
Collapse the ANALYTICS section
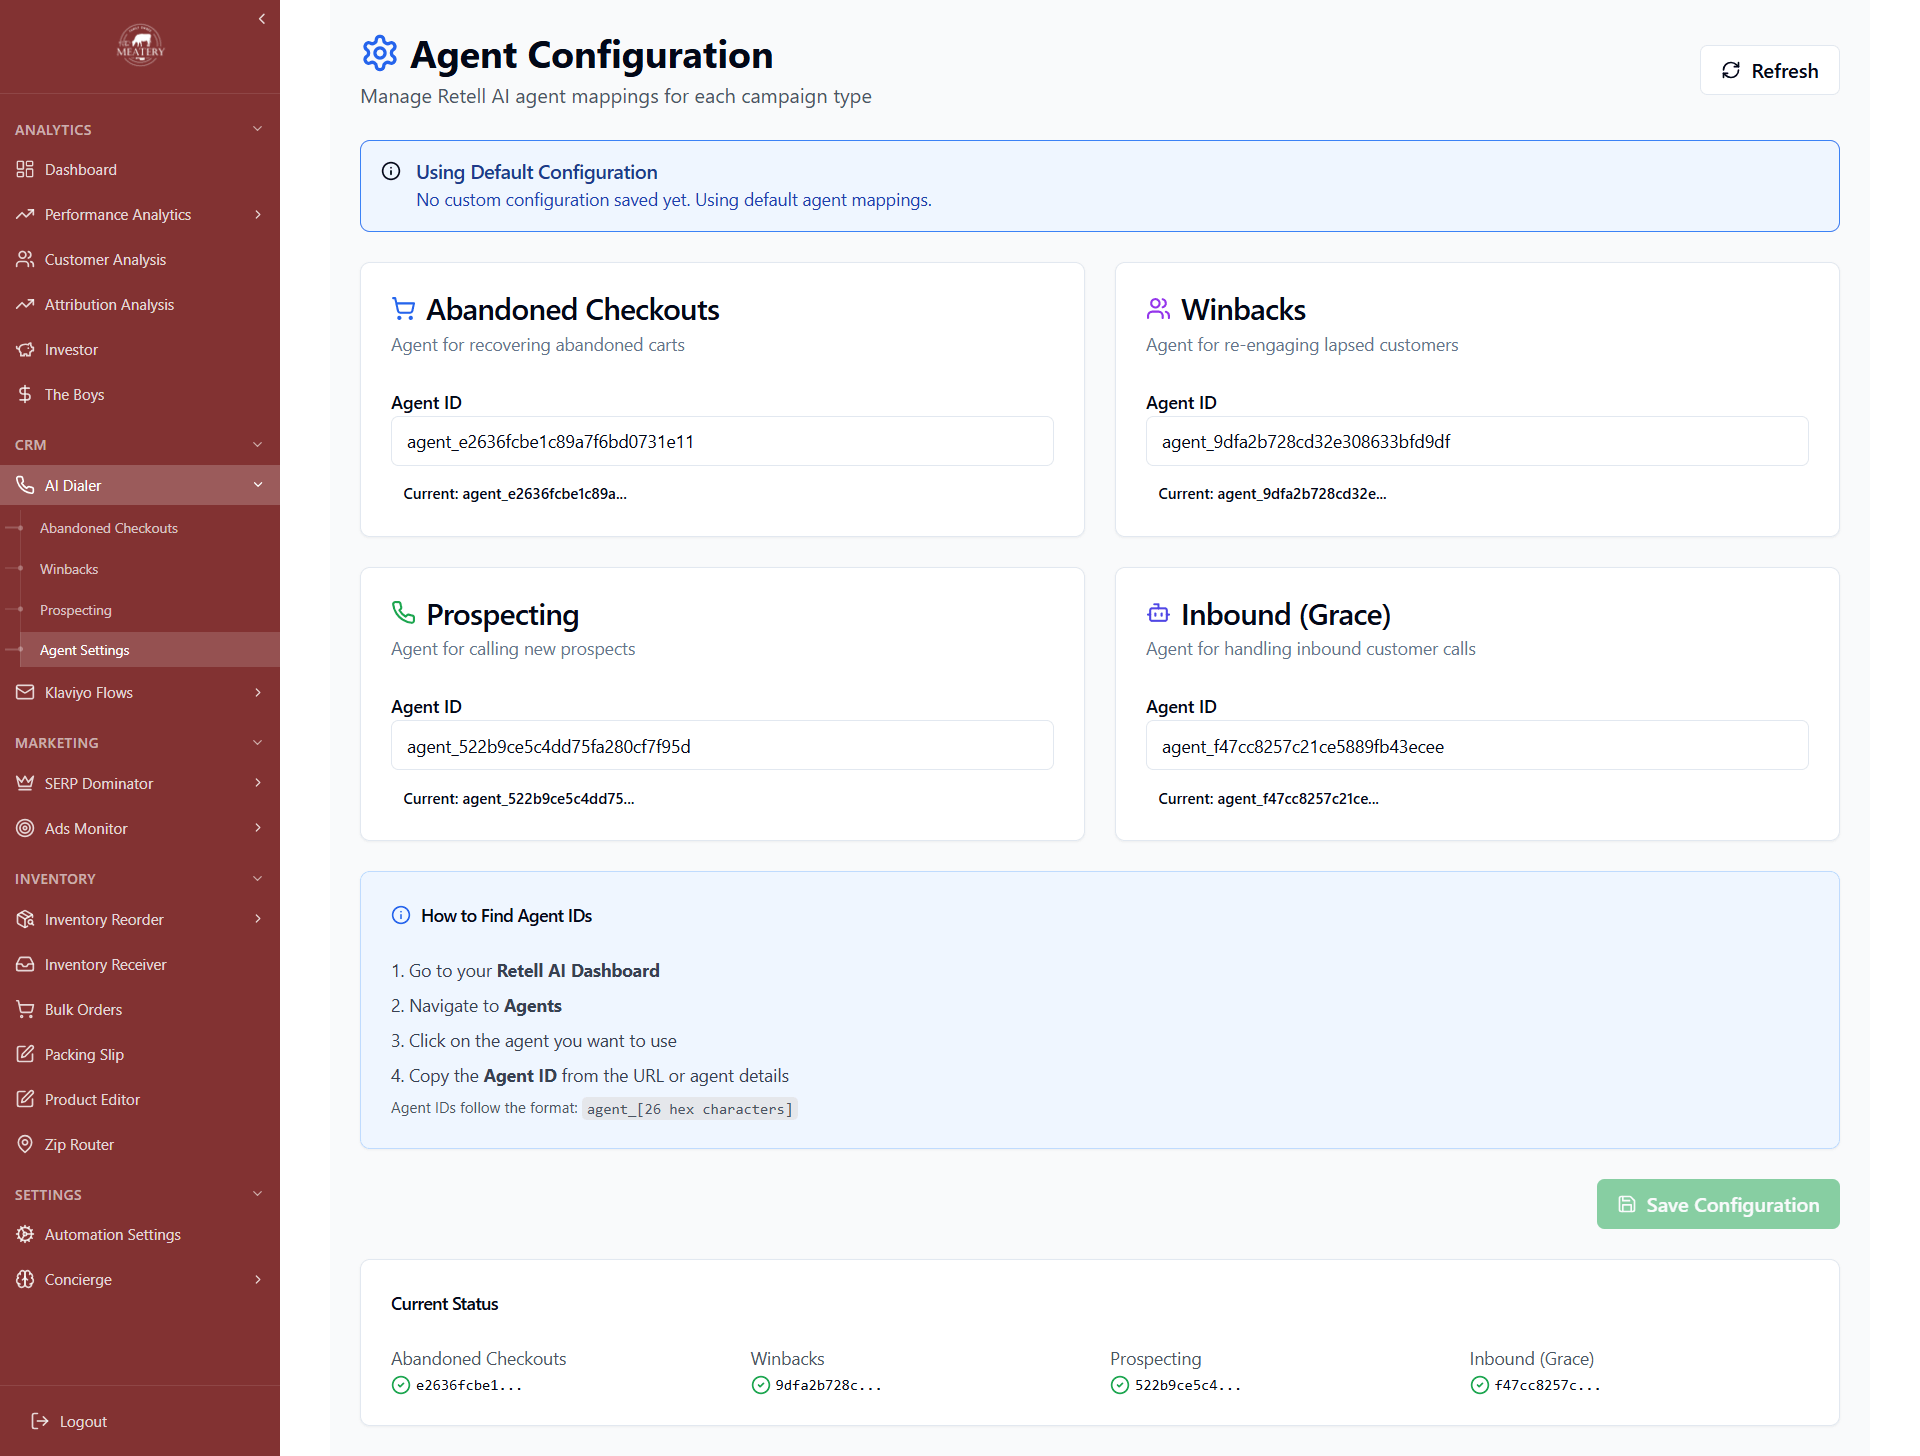point(257,128)
